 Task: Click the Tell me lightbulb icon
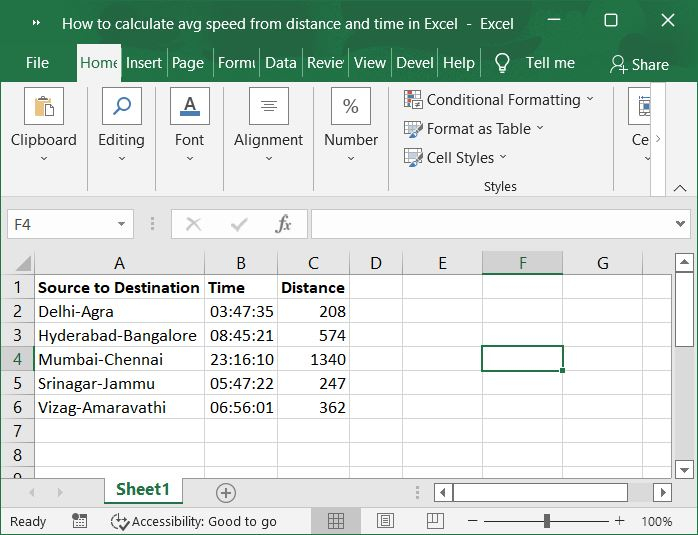point(502,63)
